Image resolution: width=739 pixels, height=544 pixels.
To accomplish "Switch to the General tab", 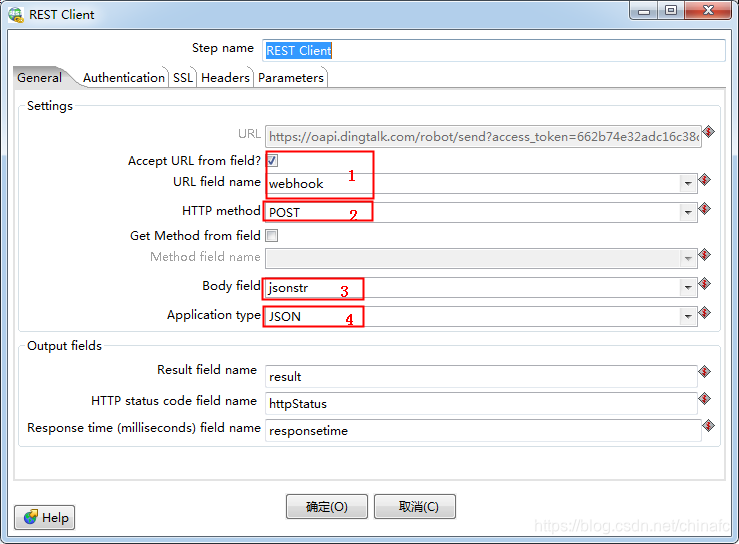I will (40, 78).
